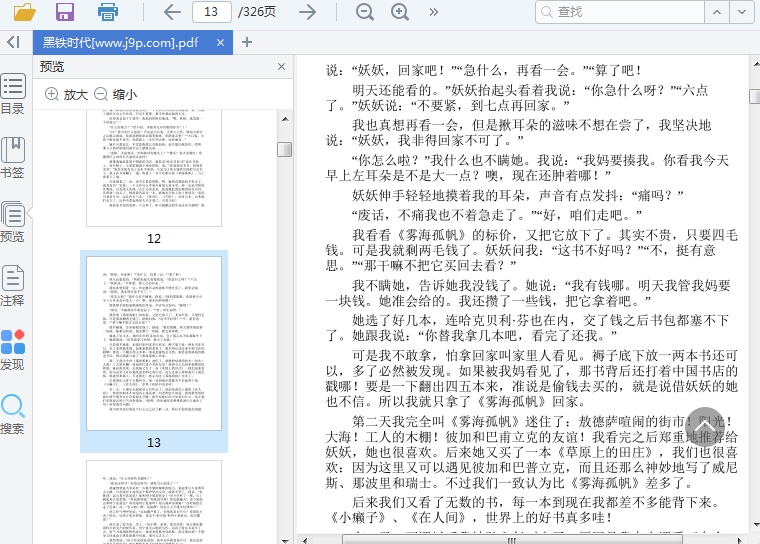Open a file with the folder icon
760x544 pixels.
[24, 12]
